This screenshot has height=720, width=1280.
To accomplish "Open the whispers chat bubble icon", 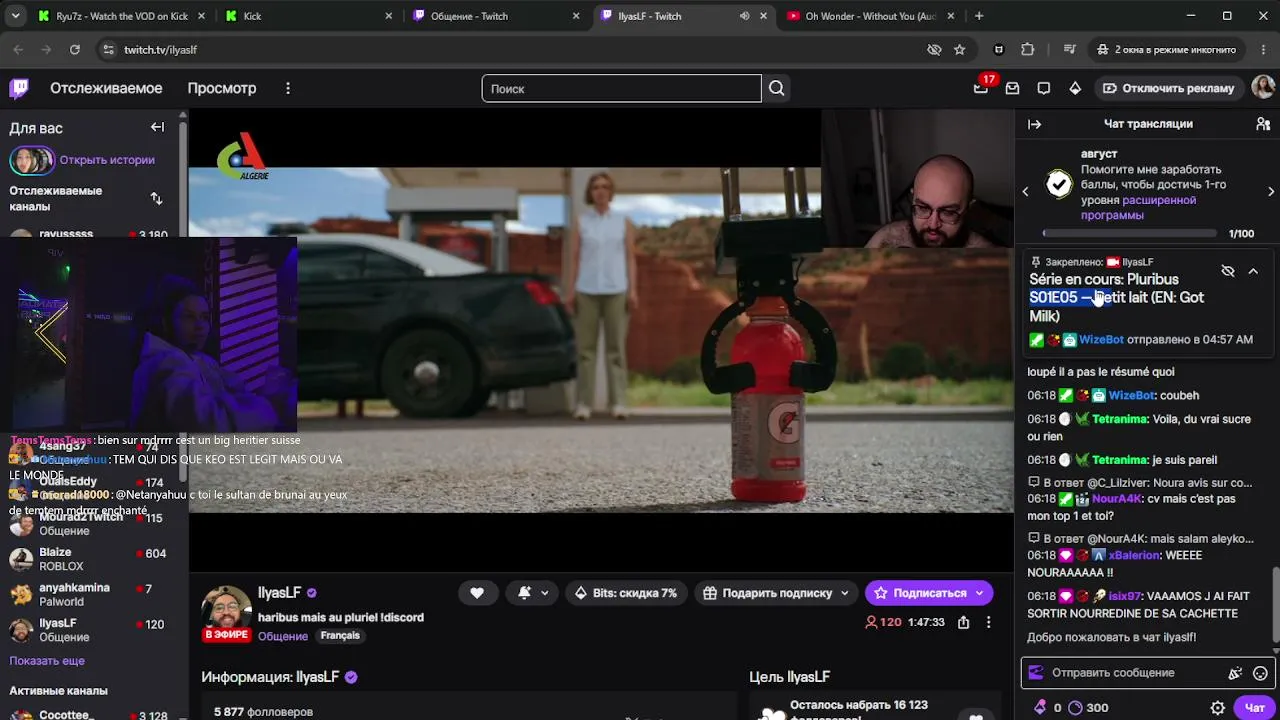I will coord(1044,88).
